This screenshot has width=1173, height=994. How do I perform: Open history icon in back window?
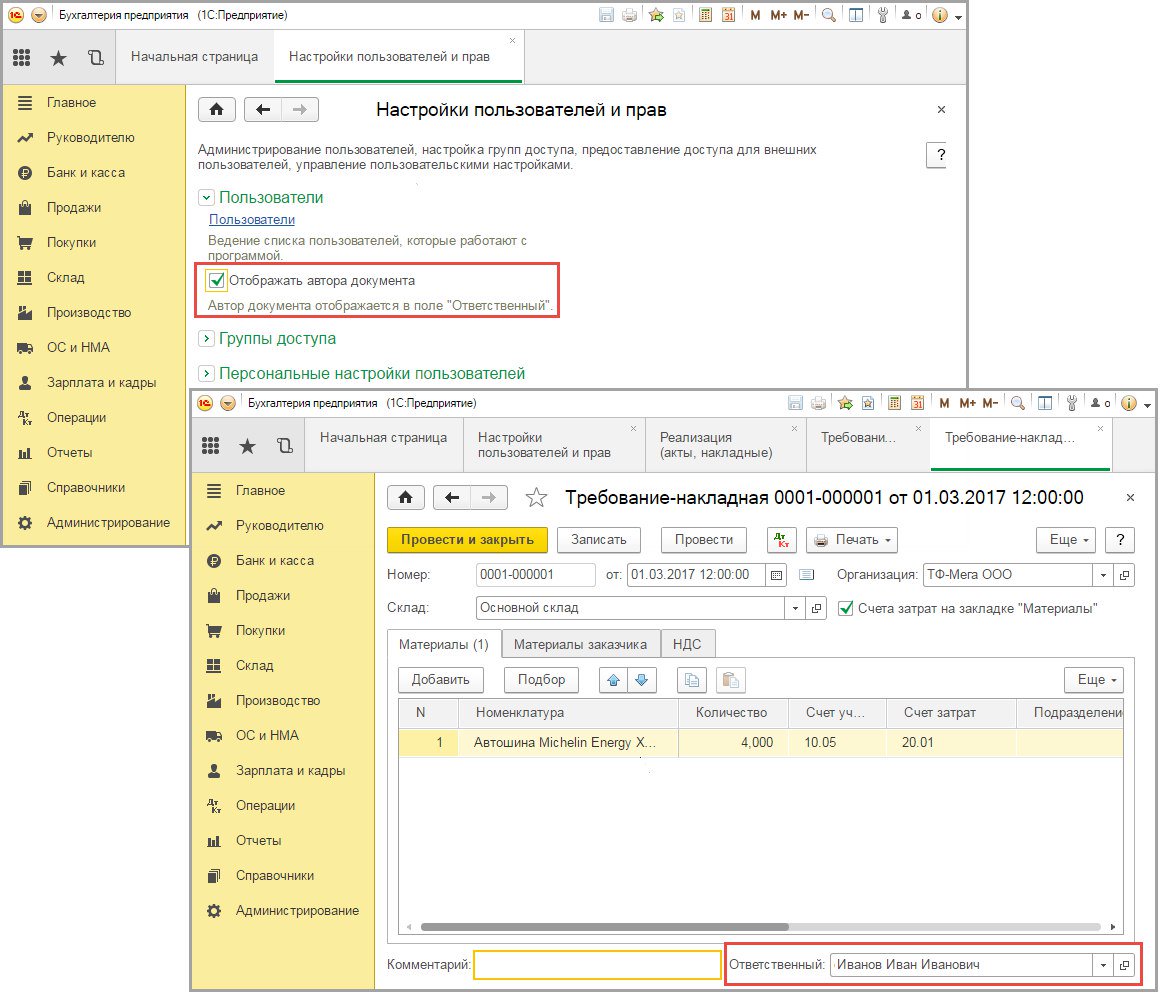coord(96,57)
